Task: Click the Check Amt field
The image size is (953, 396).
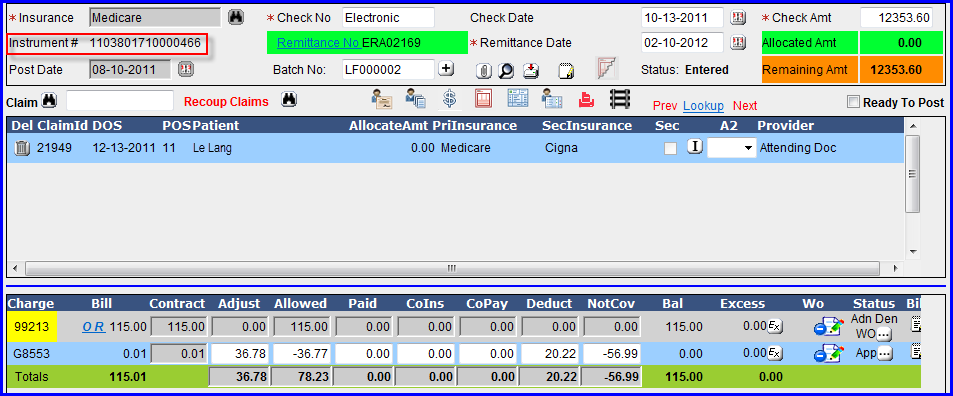Action: 896,18
